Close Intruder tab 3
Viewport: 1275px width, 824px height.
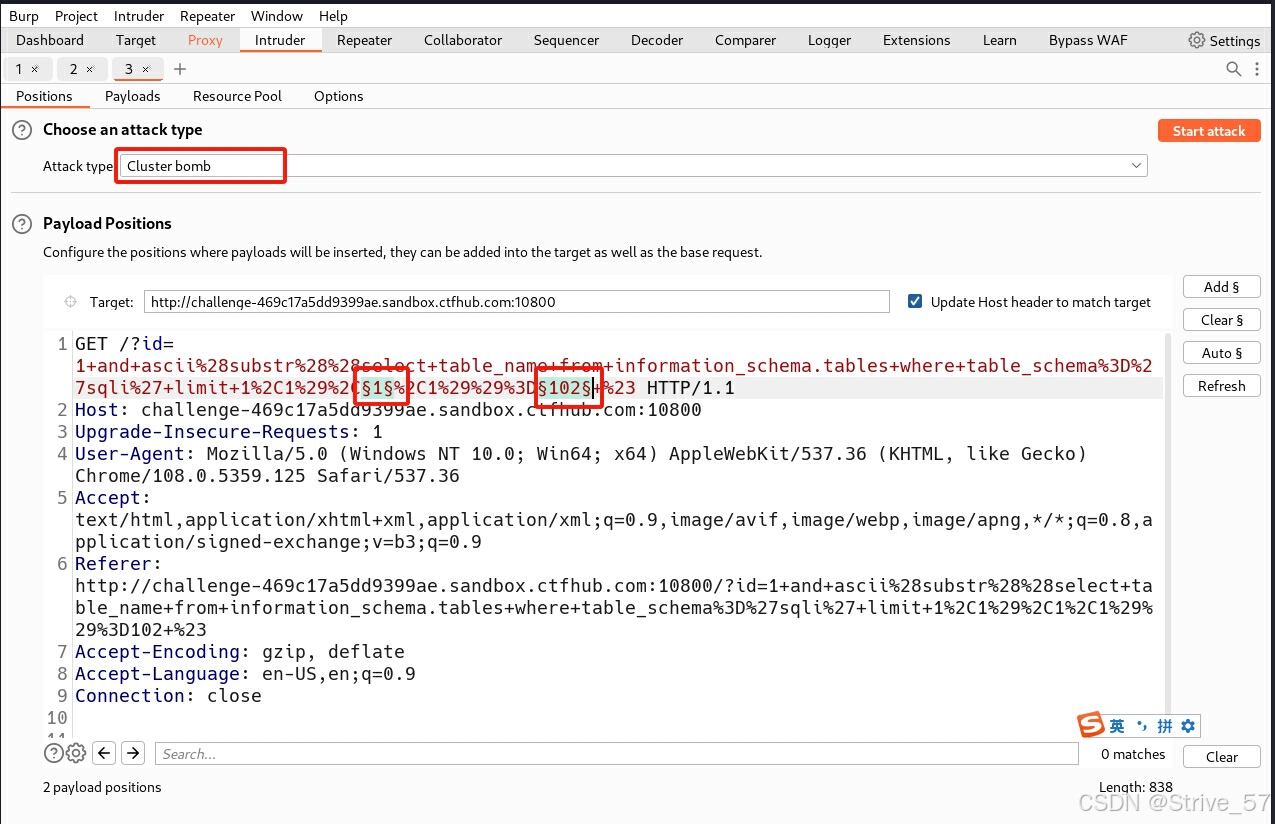pyautogui.click(x=145, y=69)
